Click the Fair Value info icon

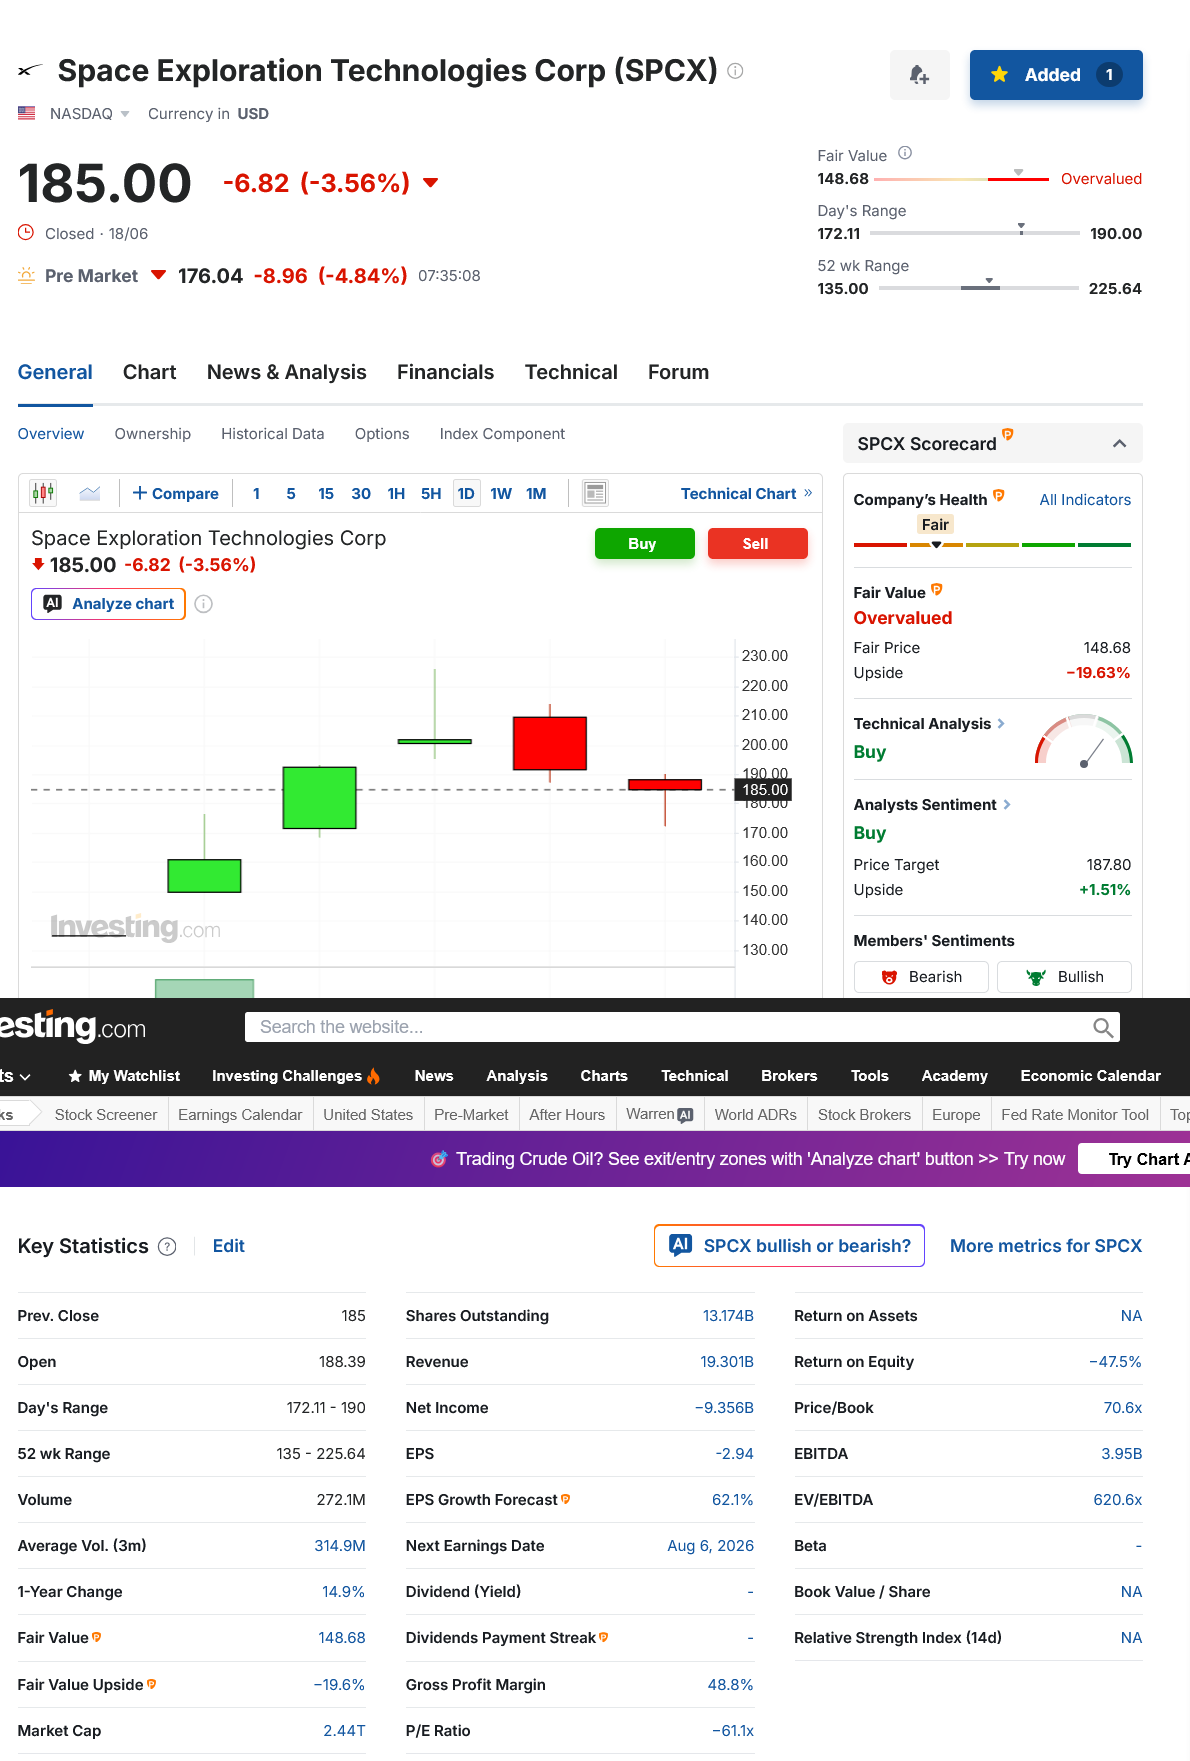coord(905,153)
